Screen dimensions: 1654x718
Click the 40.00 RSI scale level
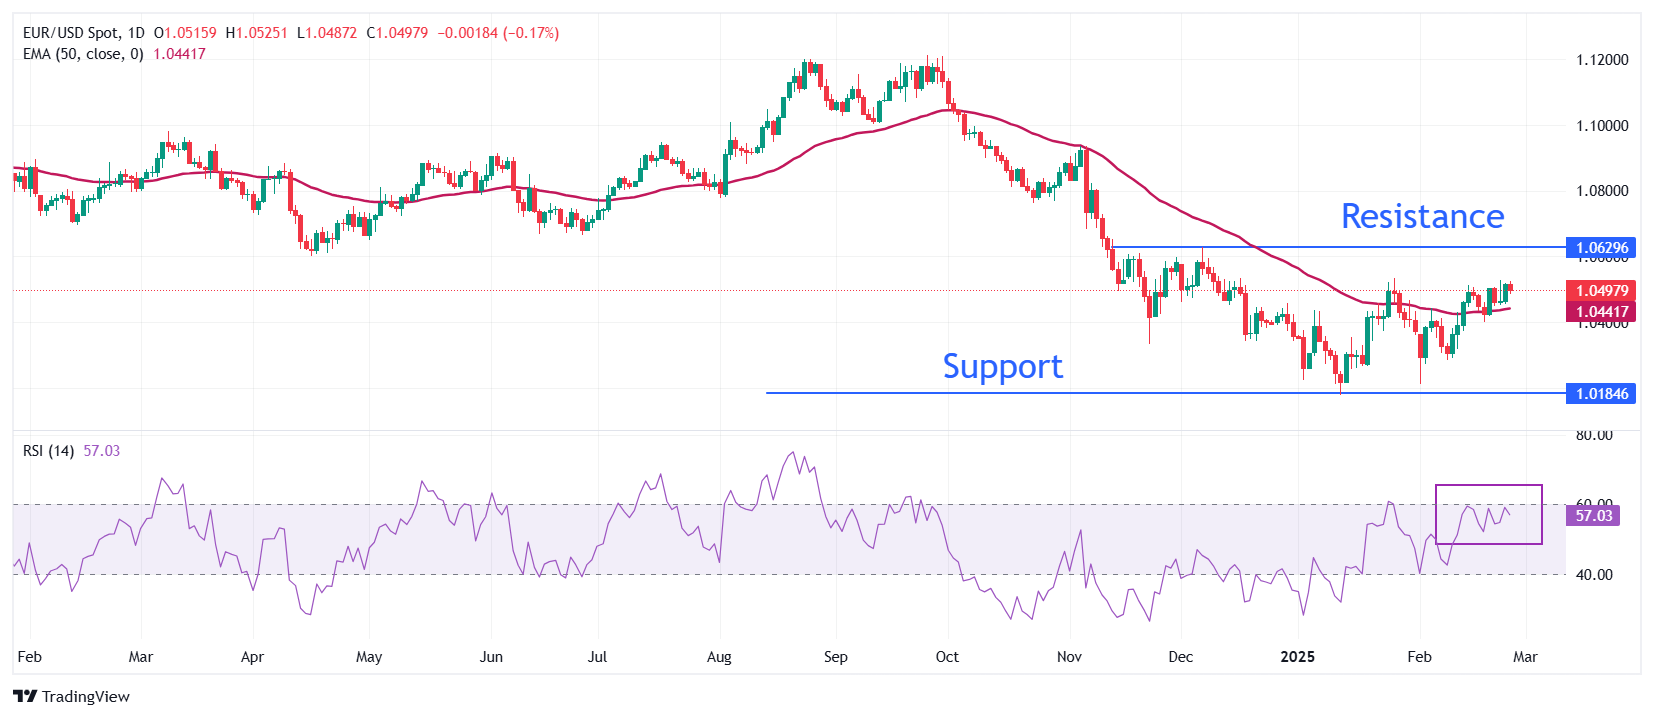[1594, 575]
